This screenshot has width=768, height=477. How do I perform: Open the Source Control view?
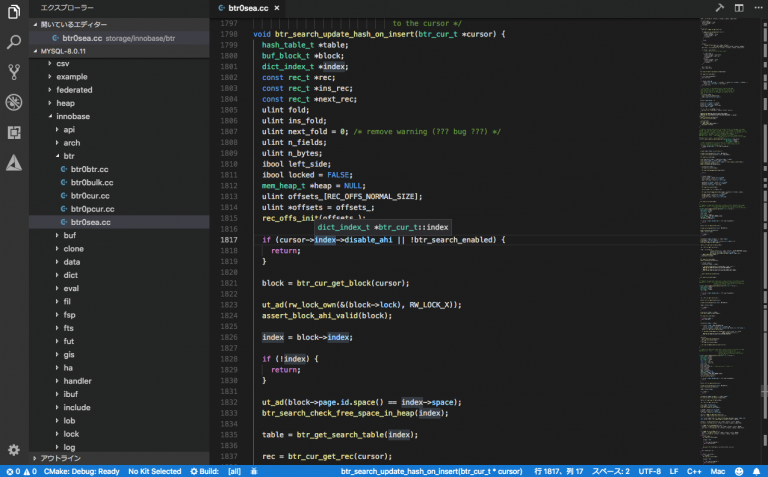coord(14,72)
